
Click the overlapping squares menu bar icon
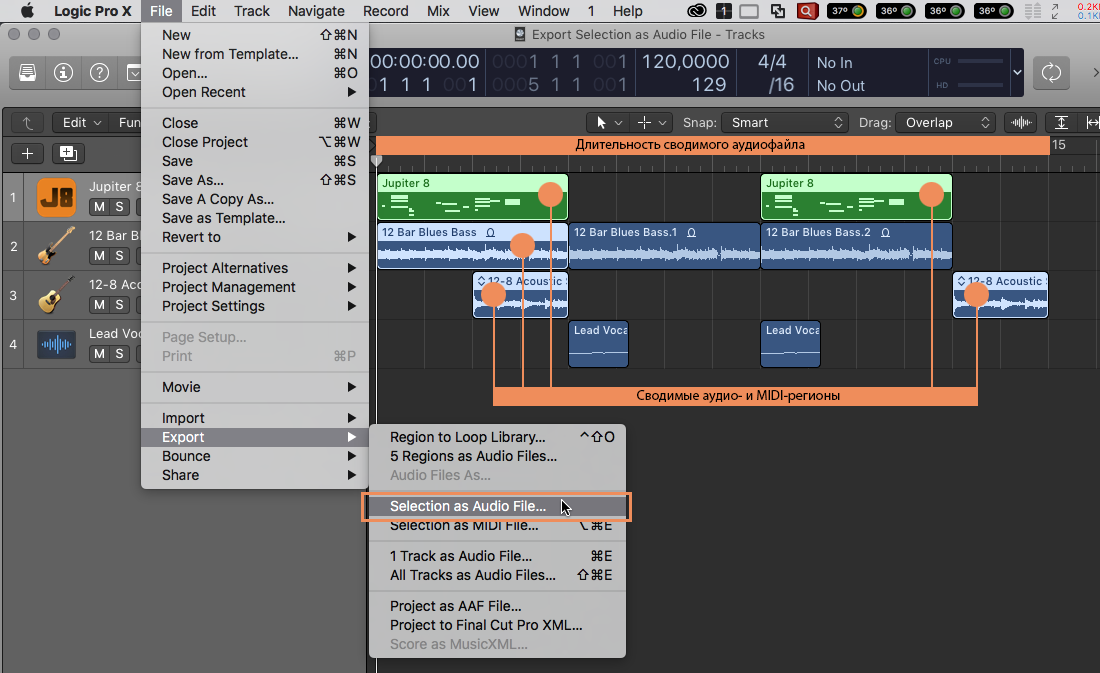tap(778, 11)
